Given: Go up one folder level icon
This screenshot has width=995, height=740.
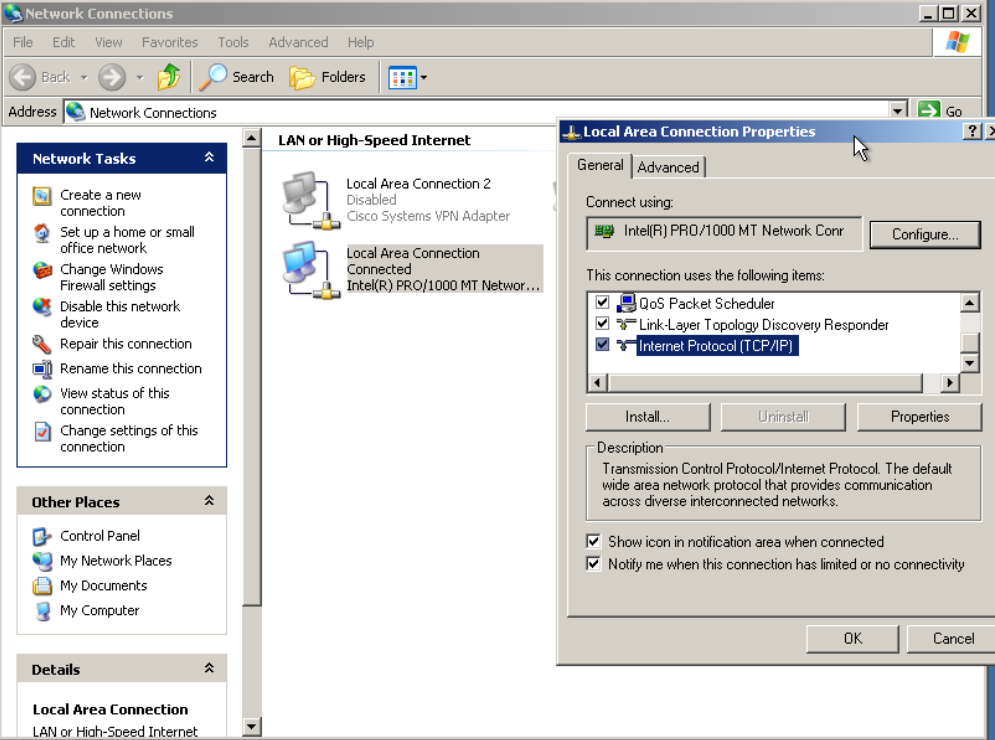Looking at the screenshot, I should (169, 77).
